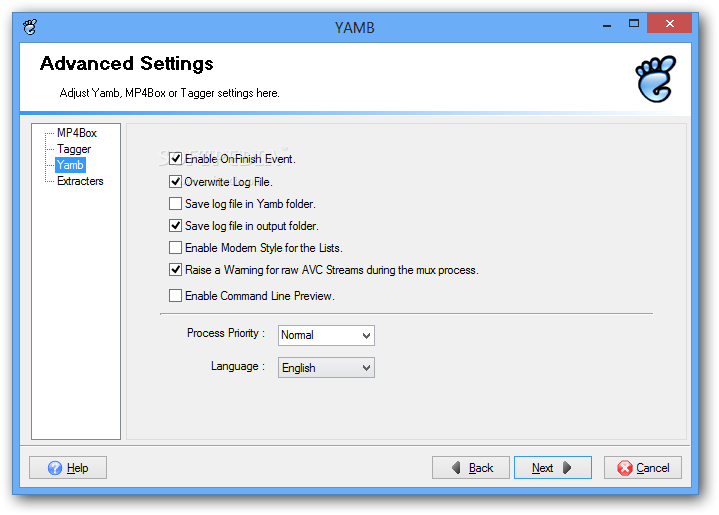The height and width of the screenshot is (515, 719).
Task: Toggle Raise a Warning for raw AVC Streams
Action: point(175,270)
